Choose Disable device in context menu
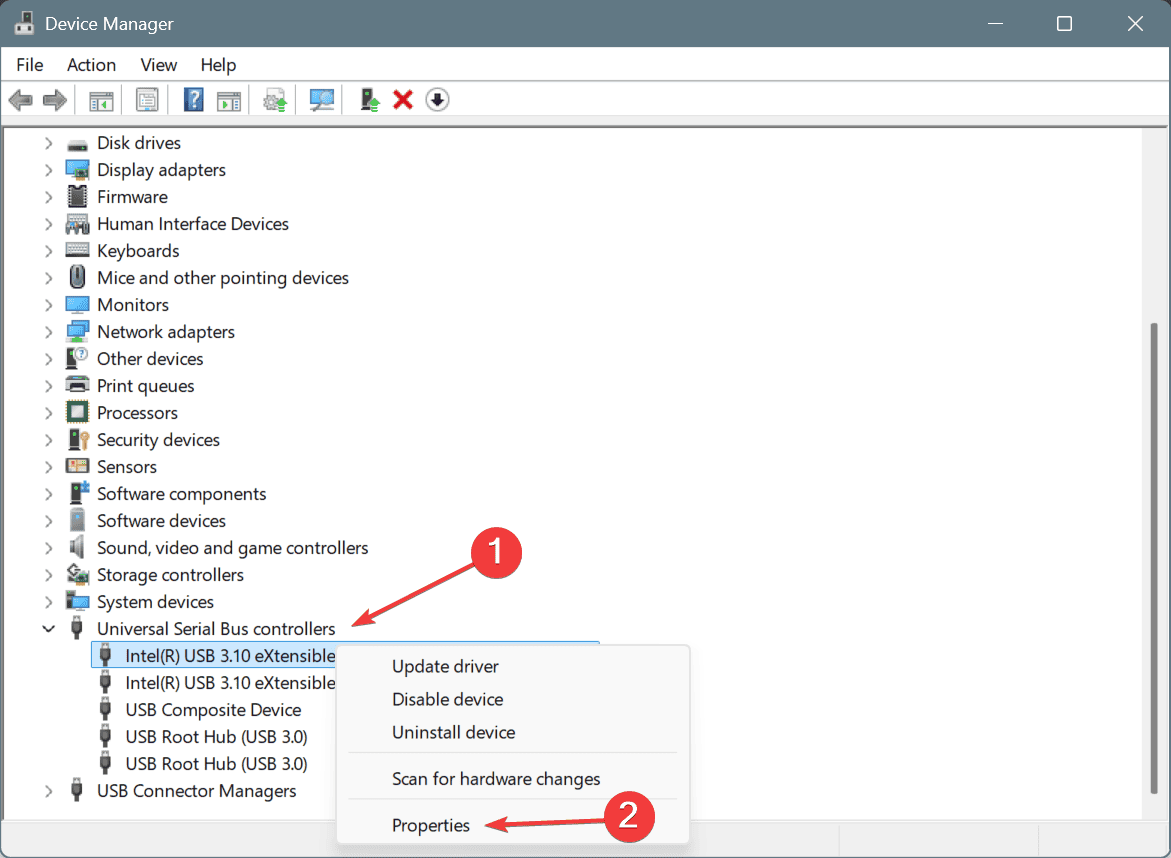This screenshot has width=1171, height=858. pos(447,700)
